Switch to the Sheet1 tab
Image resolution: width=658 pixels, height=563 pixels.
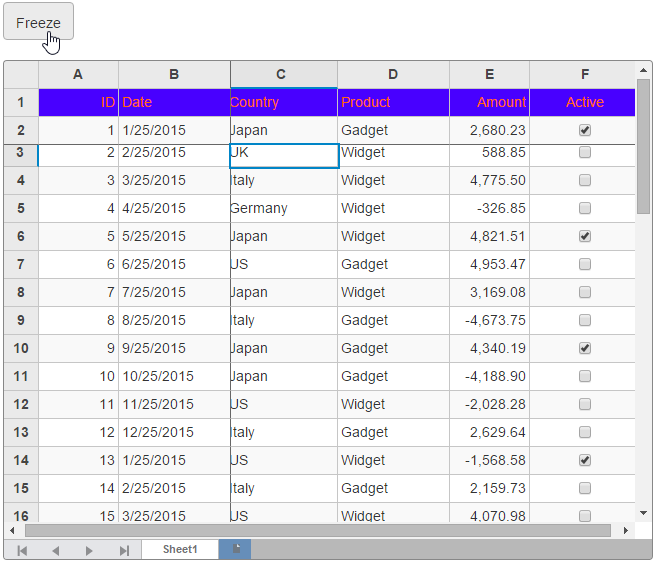point(180,550)
